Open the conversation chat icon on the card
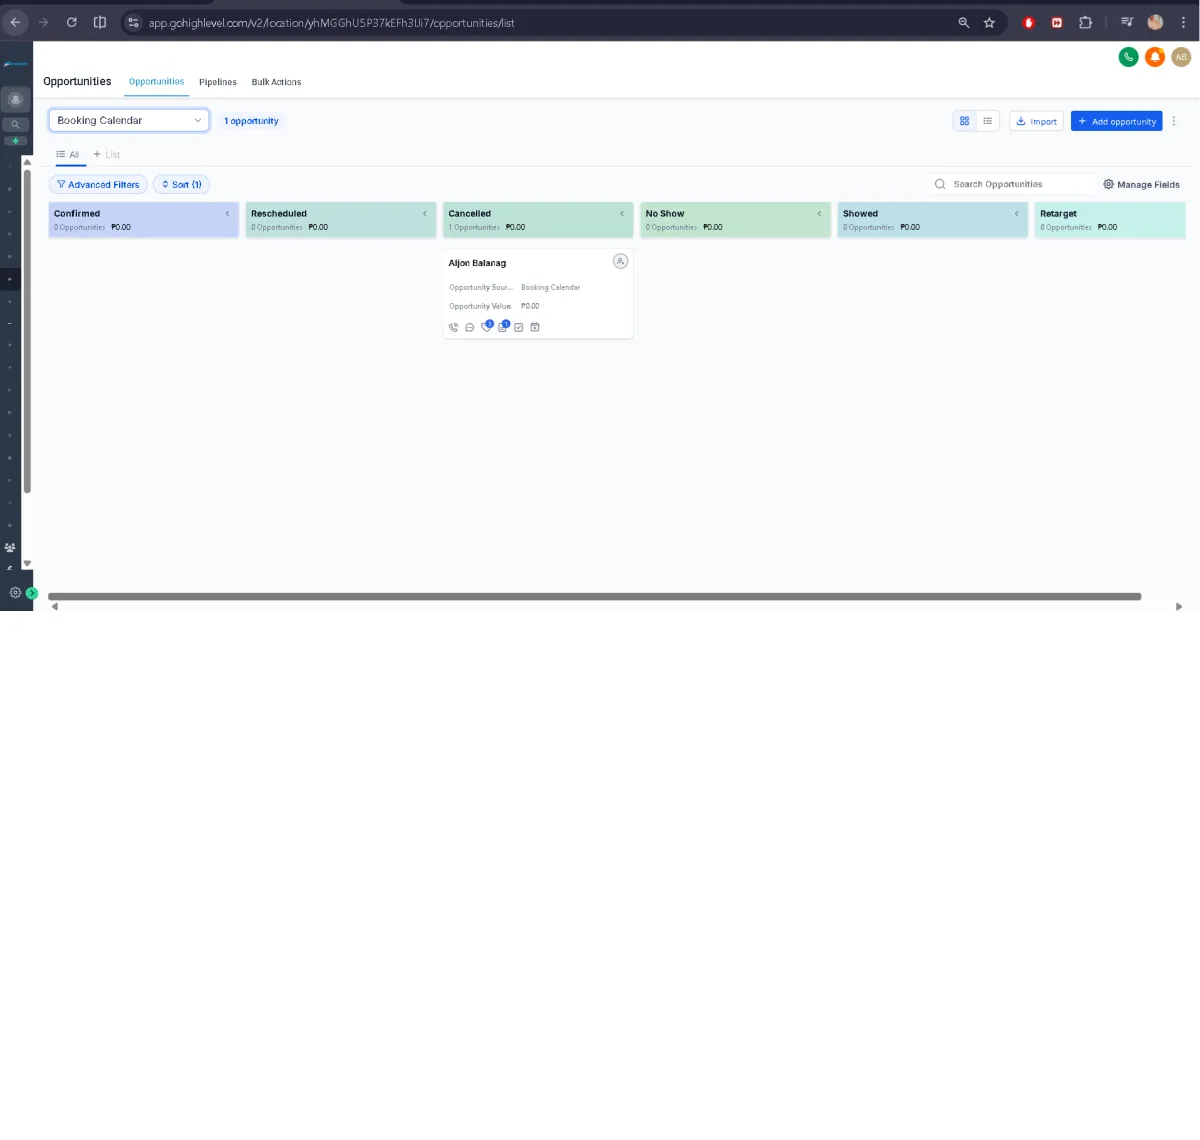 tap(469, 327)
